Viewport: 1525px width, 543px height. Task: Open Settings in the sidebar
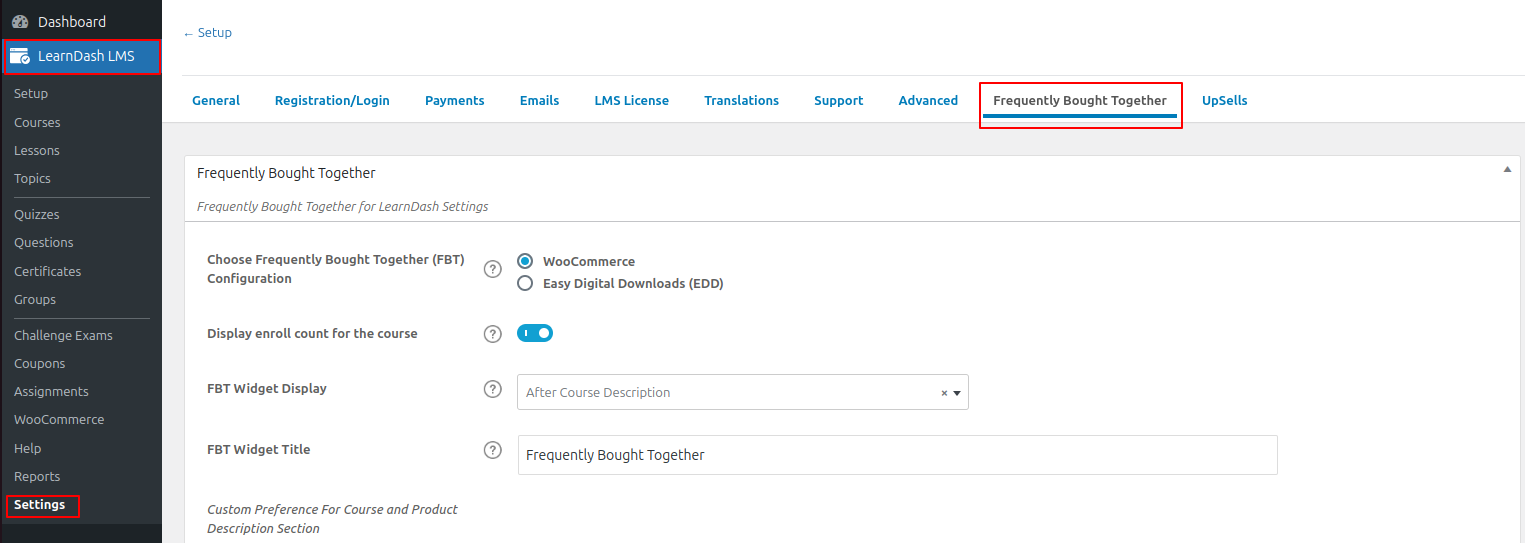(x=40, y=505)
